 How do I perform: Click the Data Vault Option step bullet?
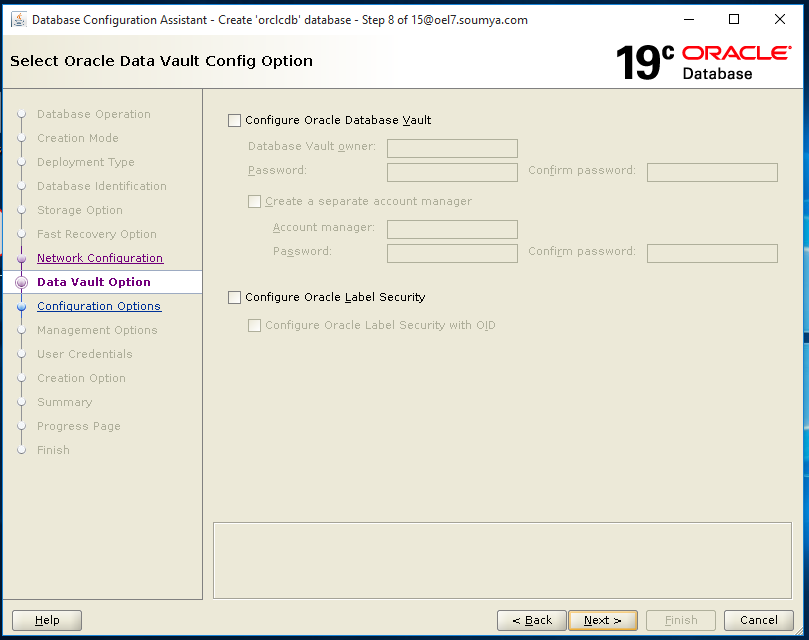(22, 282)
